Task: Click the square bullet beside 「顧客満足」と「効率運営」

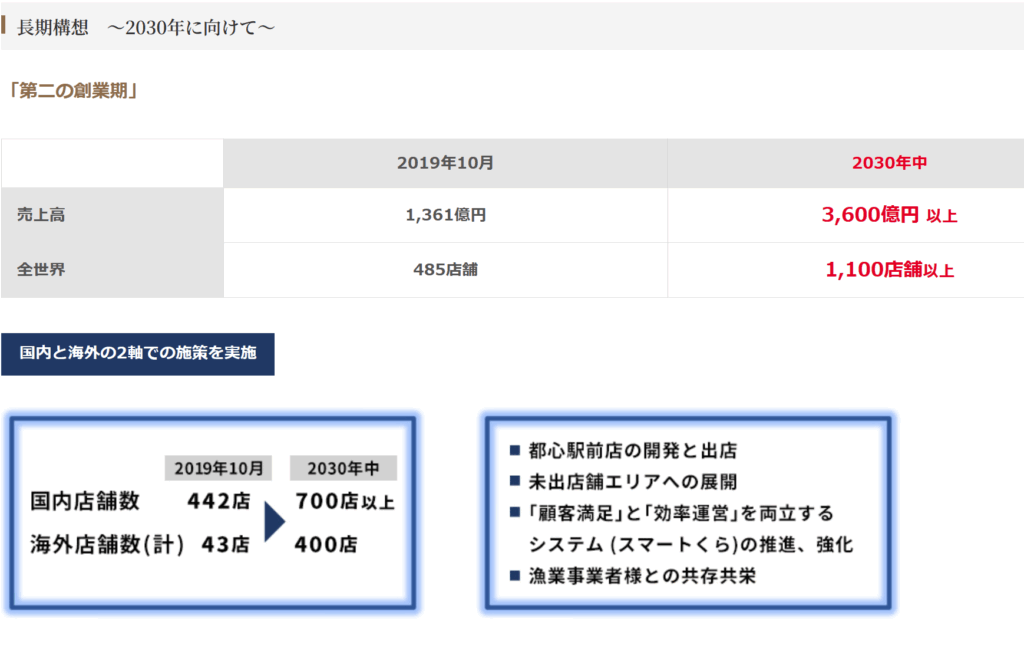Action: (x=514, y=513)
